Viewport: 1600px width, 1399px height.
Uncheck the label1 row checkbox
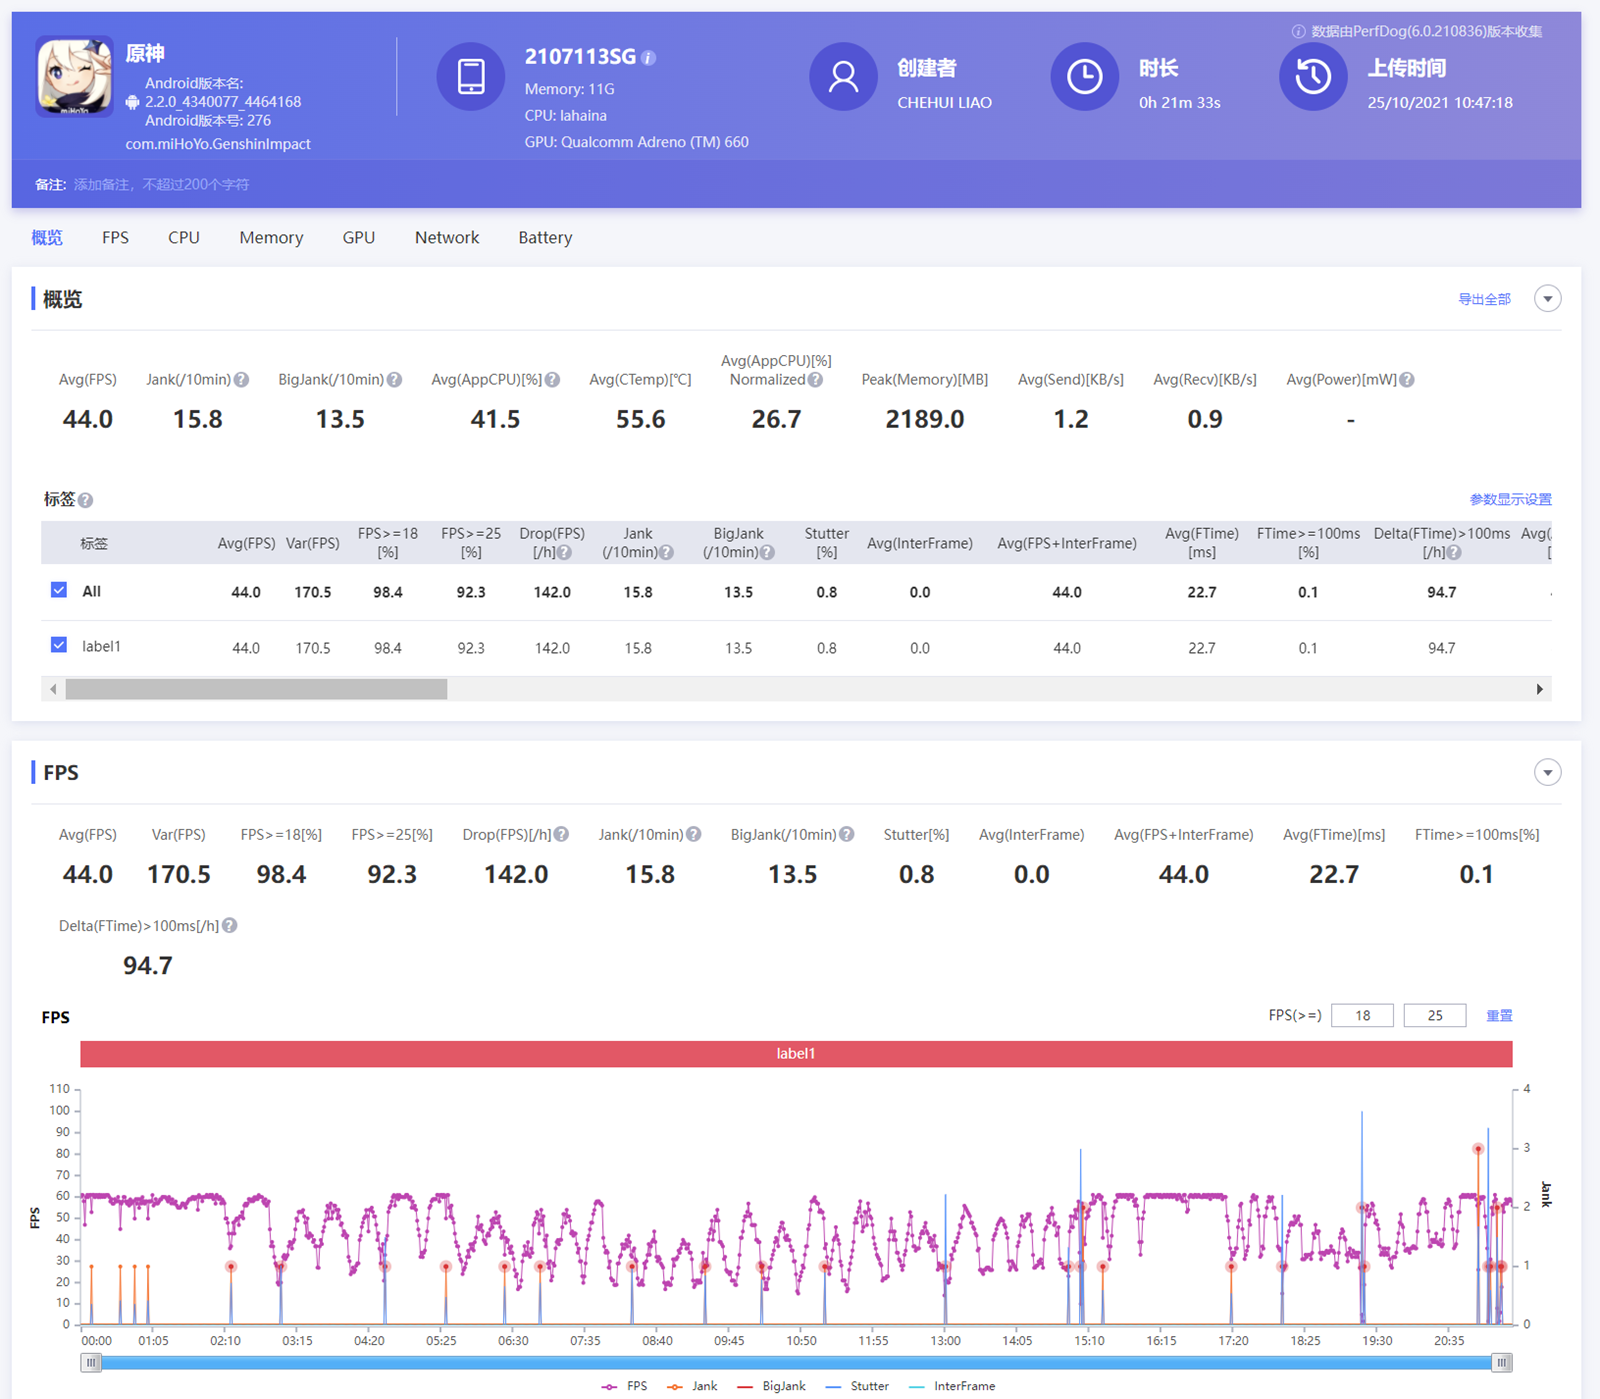pos(59,645)
